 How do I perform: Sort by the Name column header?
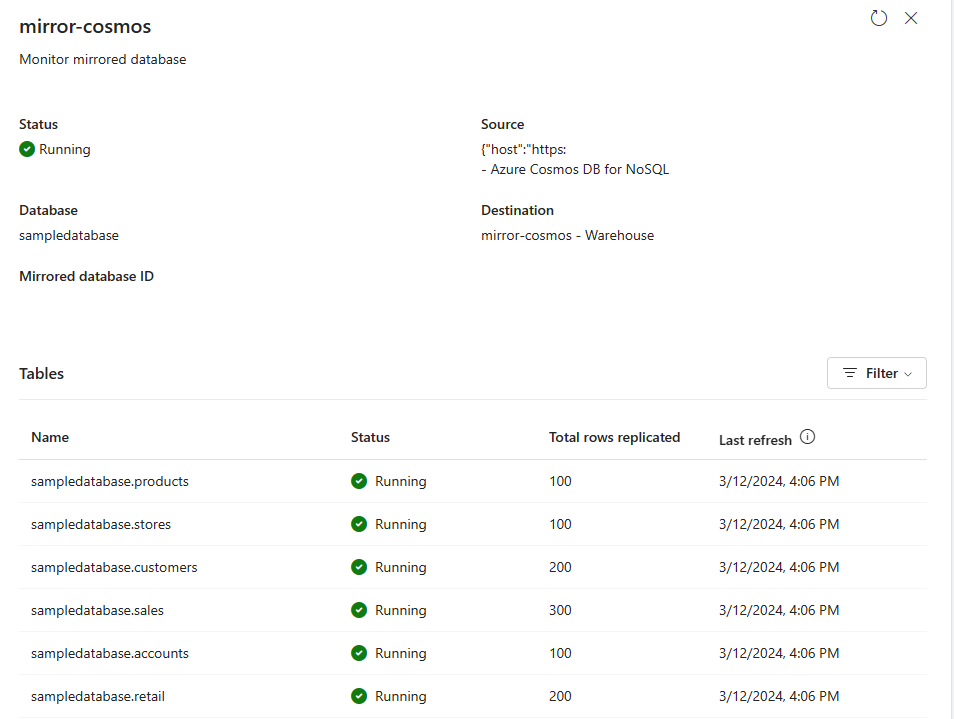click(x=50, y=437)
